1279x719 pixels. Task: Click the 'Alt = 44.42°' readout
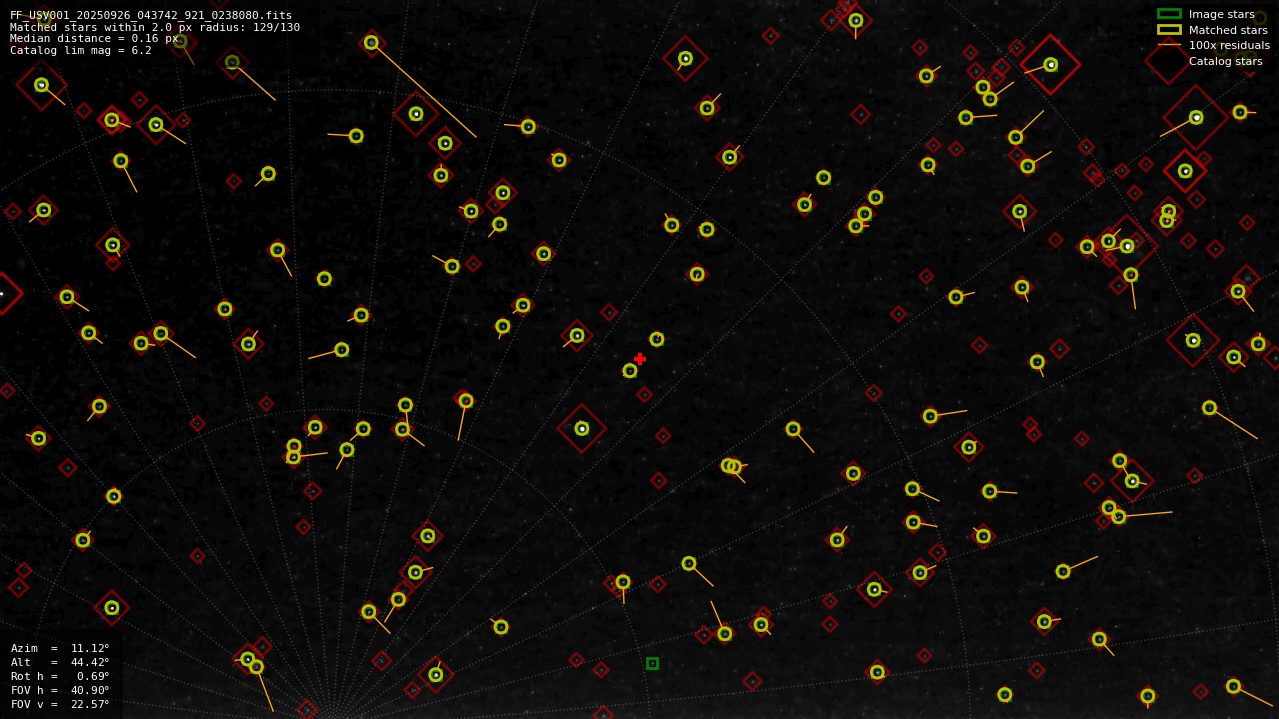coord(60,662)
